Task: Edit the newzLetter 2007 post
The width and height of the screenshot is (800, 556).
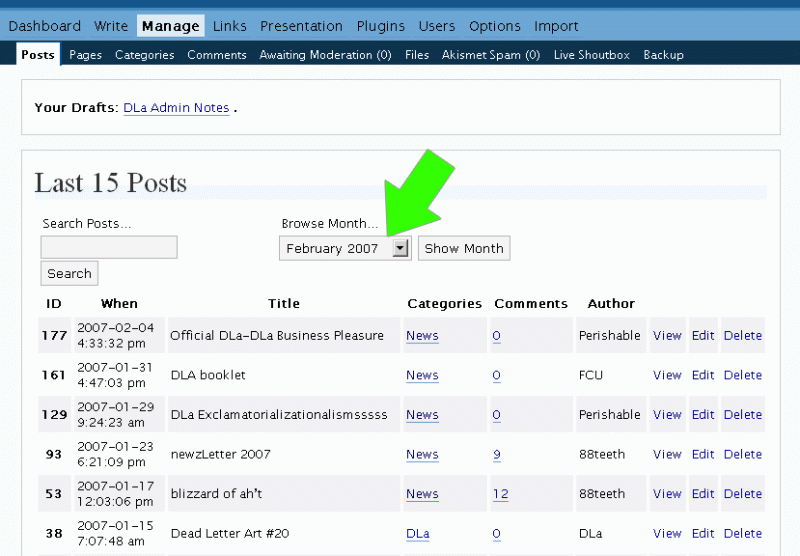Action: point(703,454)
